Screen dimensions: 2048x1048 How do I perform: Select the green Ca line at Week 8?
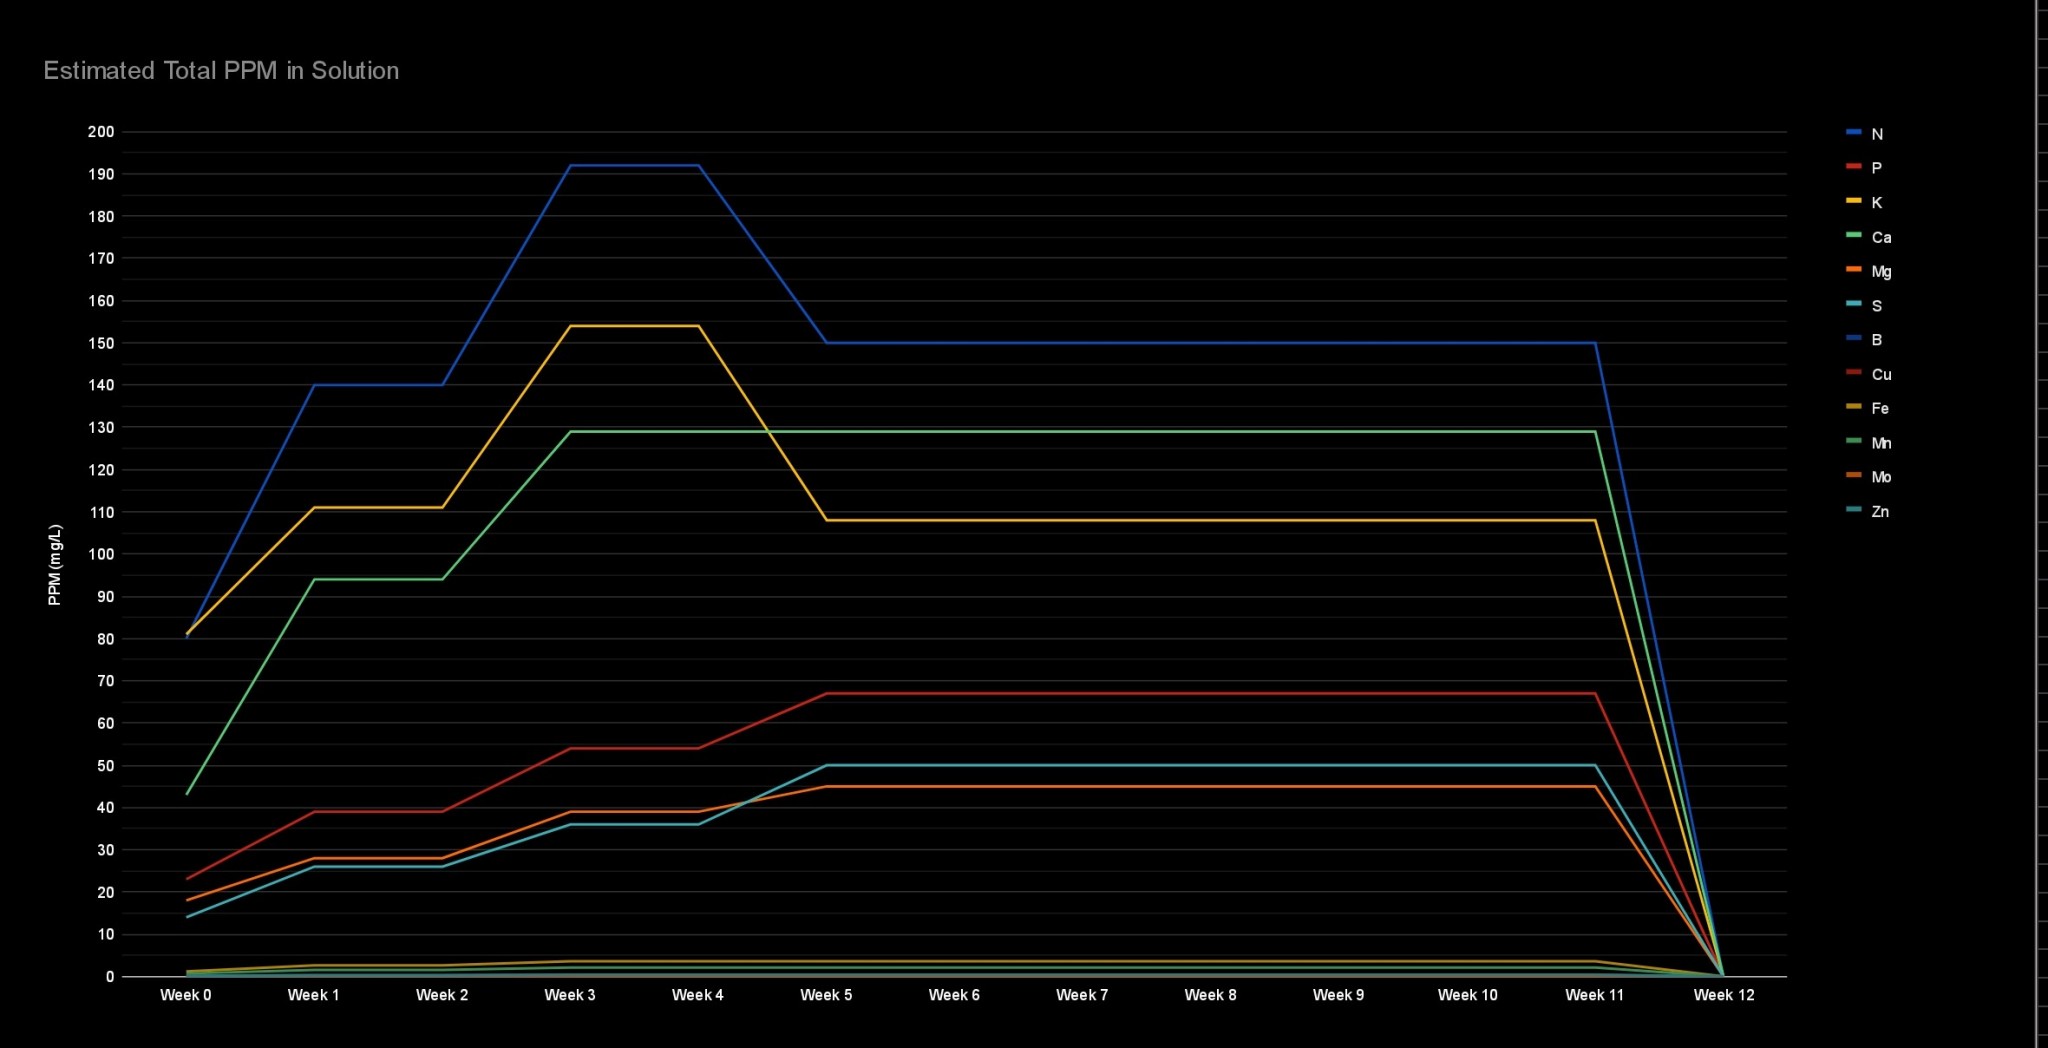tap(1210, 432)
